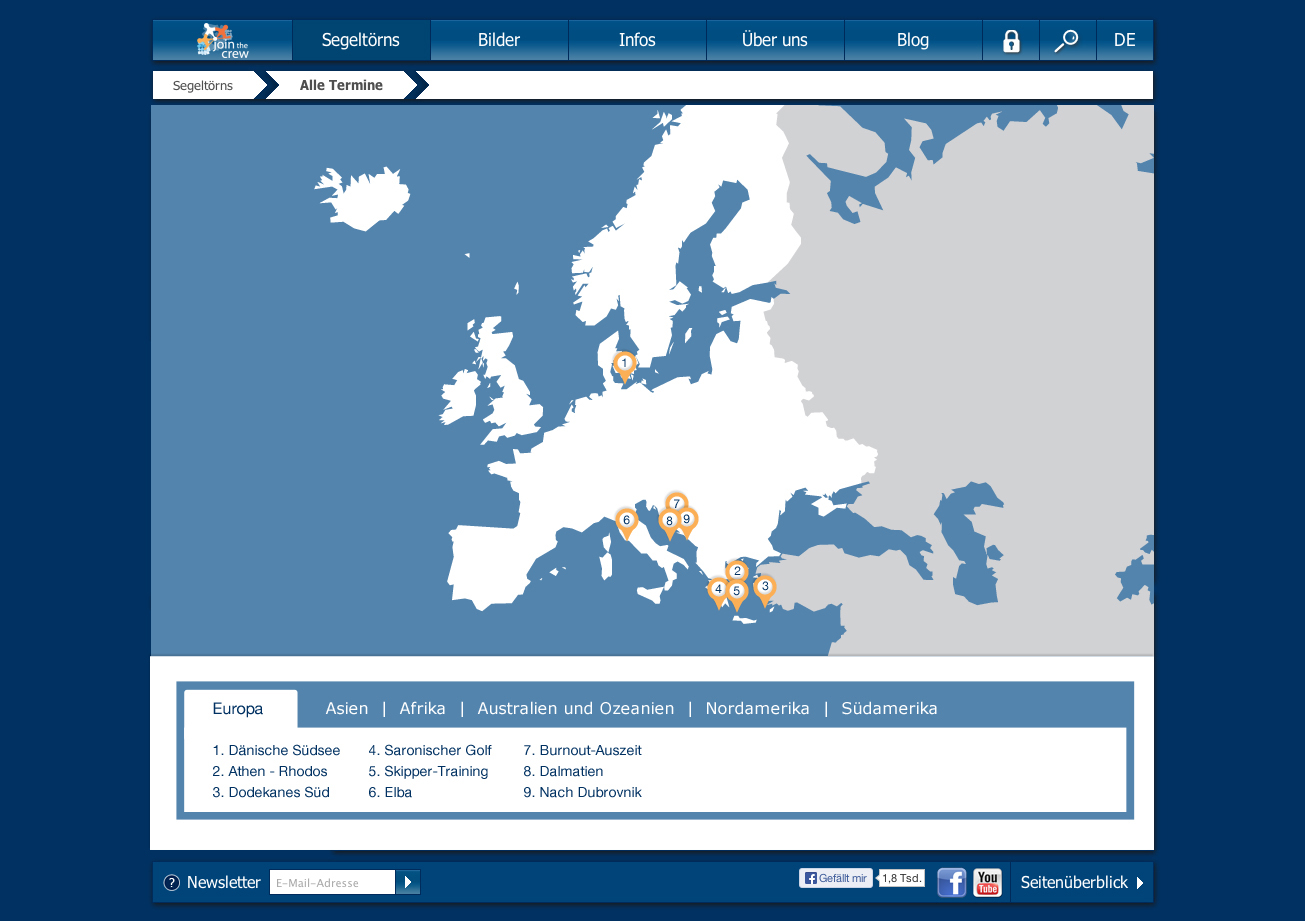1305x921 pixels.
Task: Open the Nach Dubrovnik trip link
Action: point(582,792)
